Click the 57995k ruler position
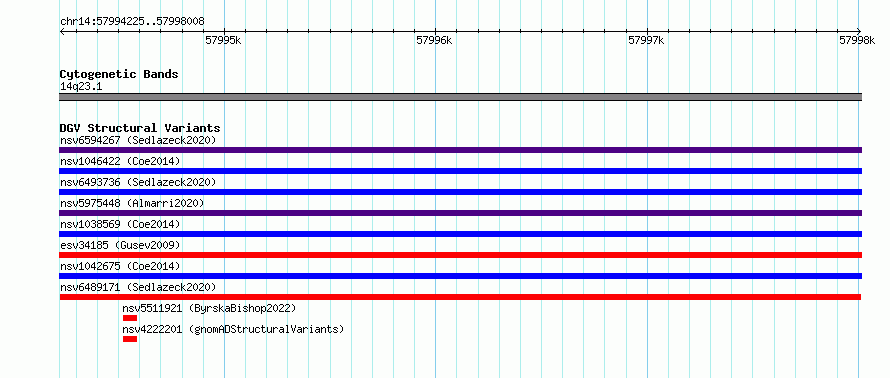Viewport: 890px width, 378px height. pyautogui.click(x=224, y=40)
